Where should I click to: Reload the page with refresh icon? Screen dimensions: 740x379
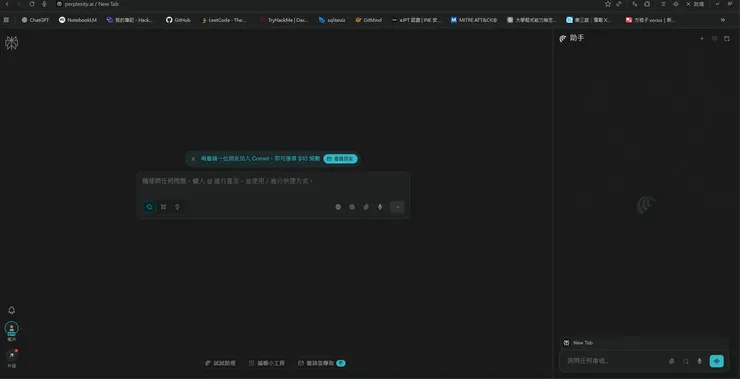(x=32, y=4)
